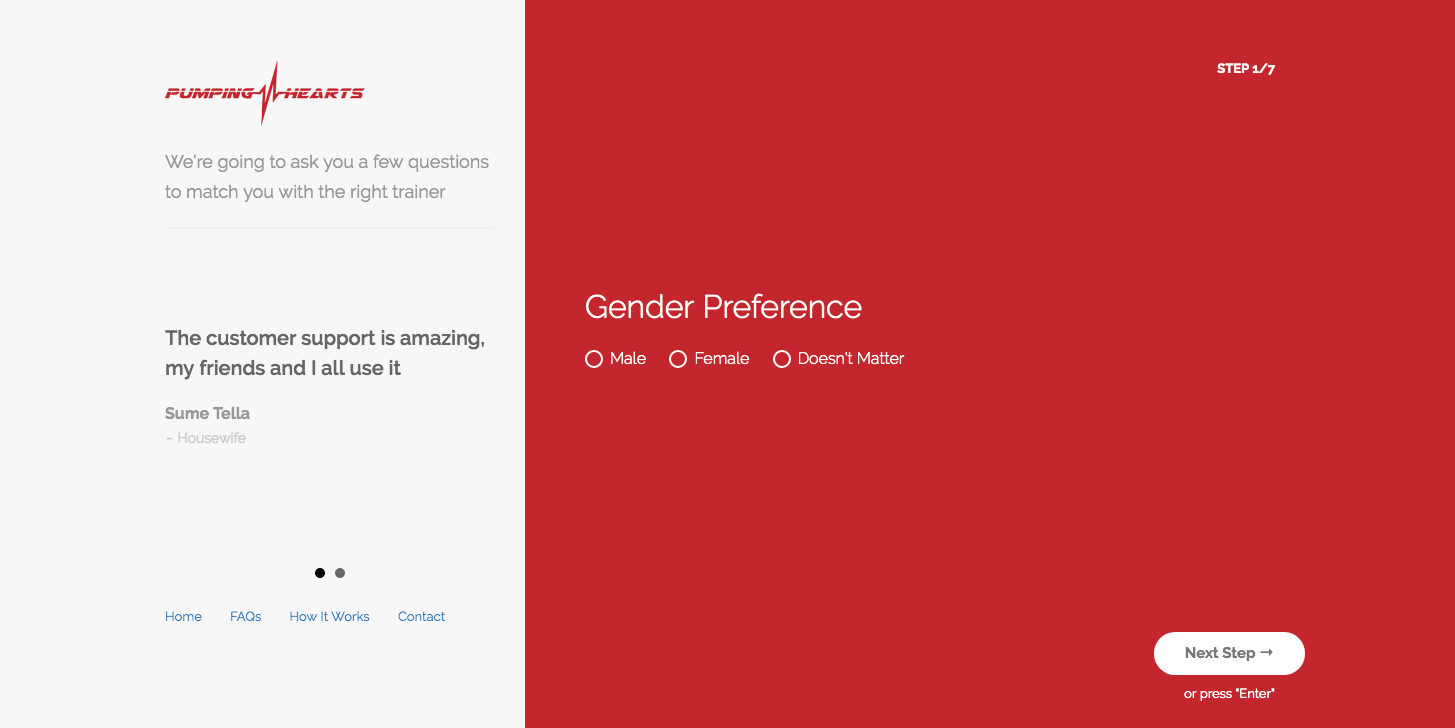Click the customer support testimonial quote
This screenshot has height=728, width=1455.
pos(325,353)
